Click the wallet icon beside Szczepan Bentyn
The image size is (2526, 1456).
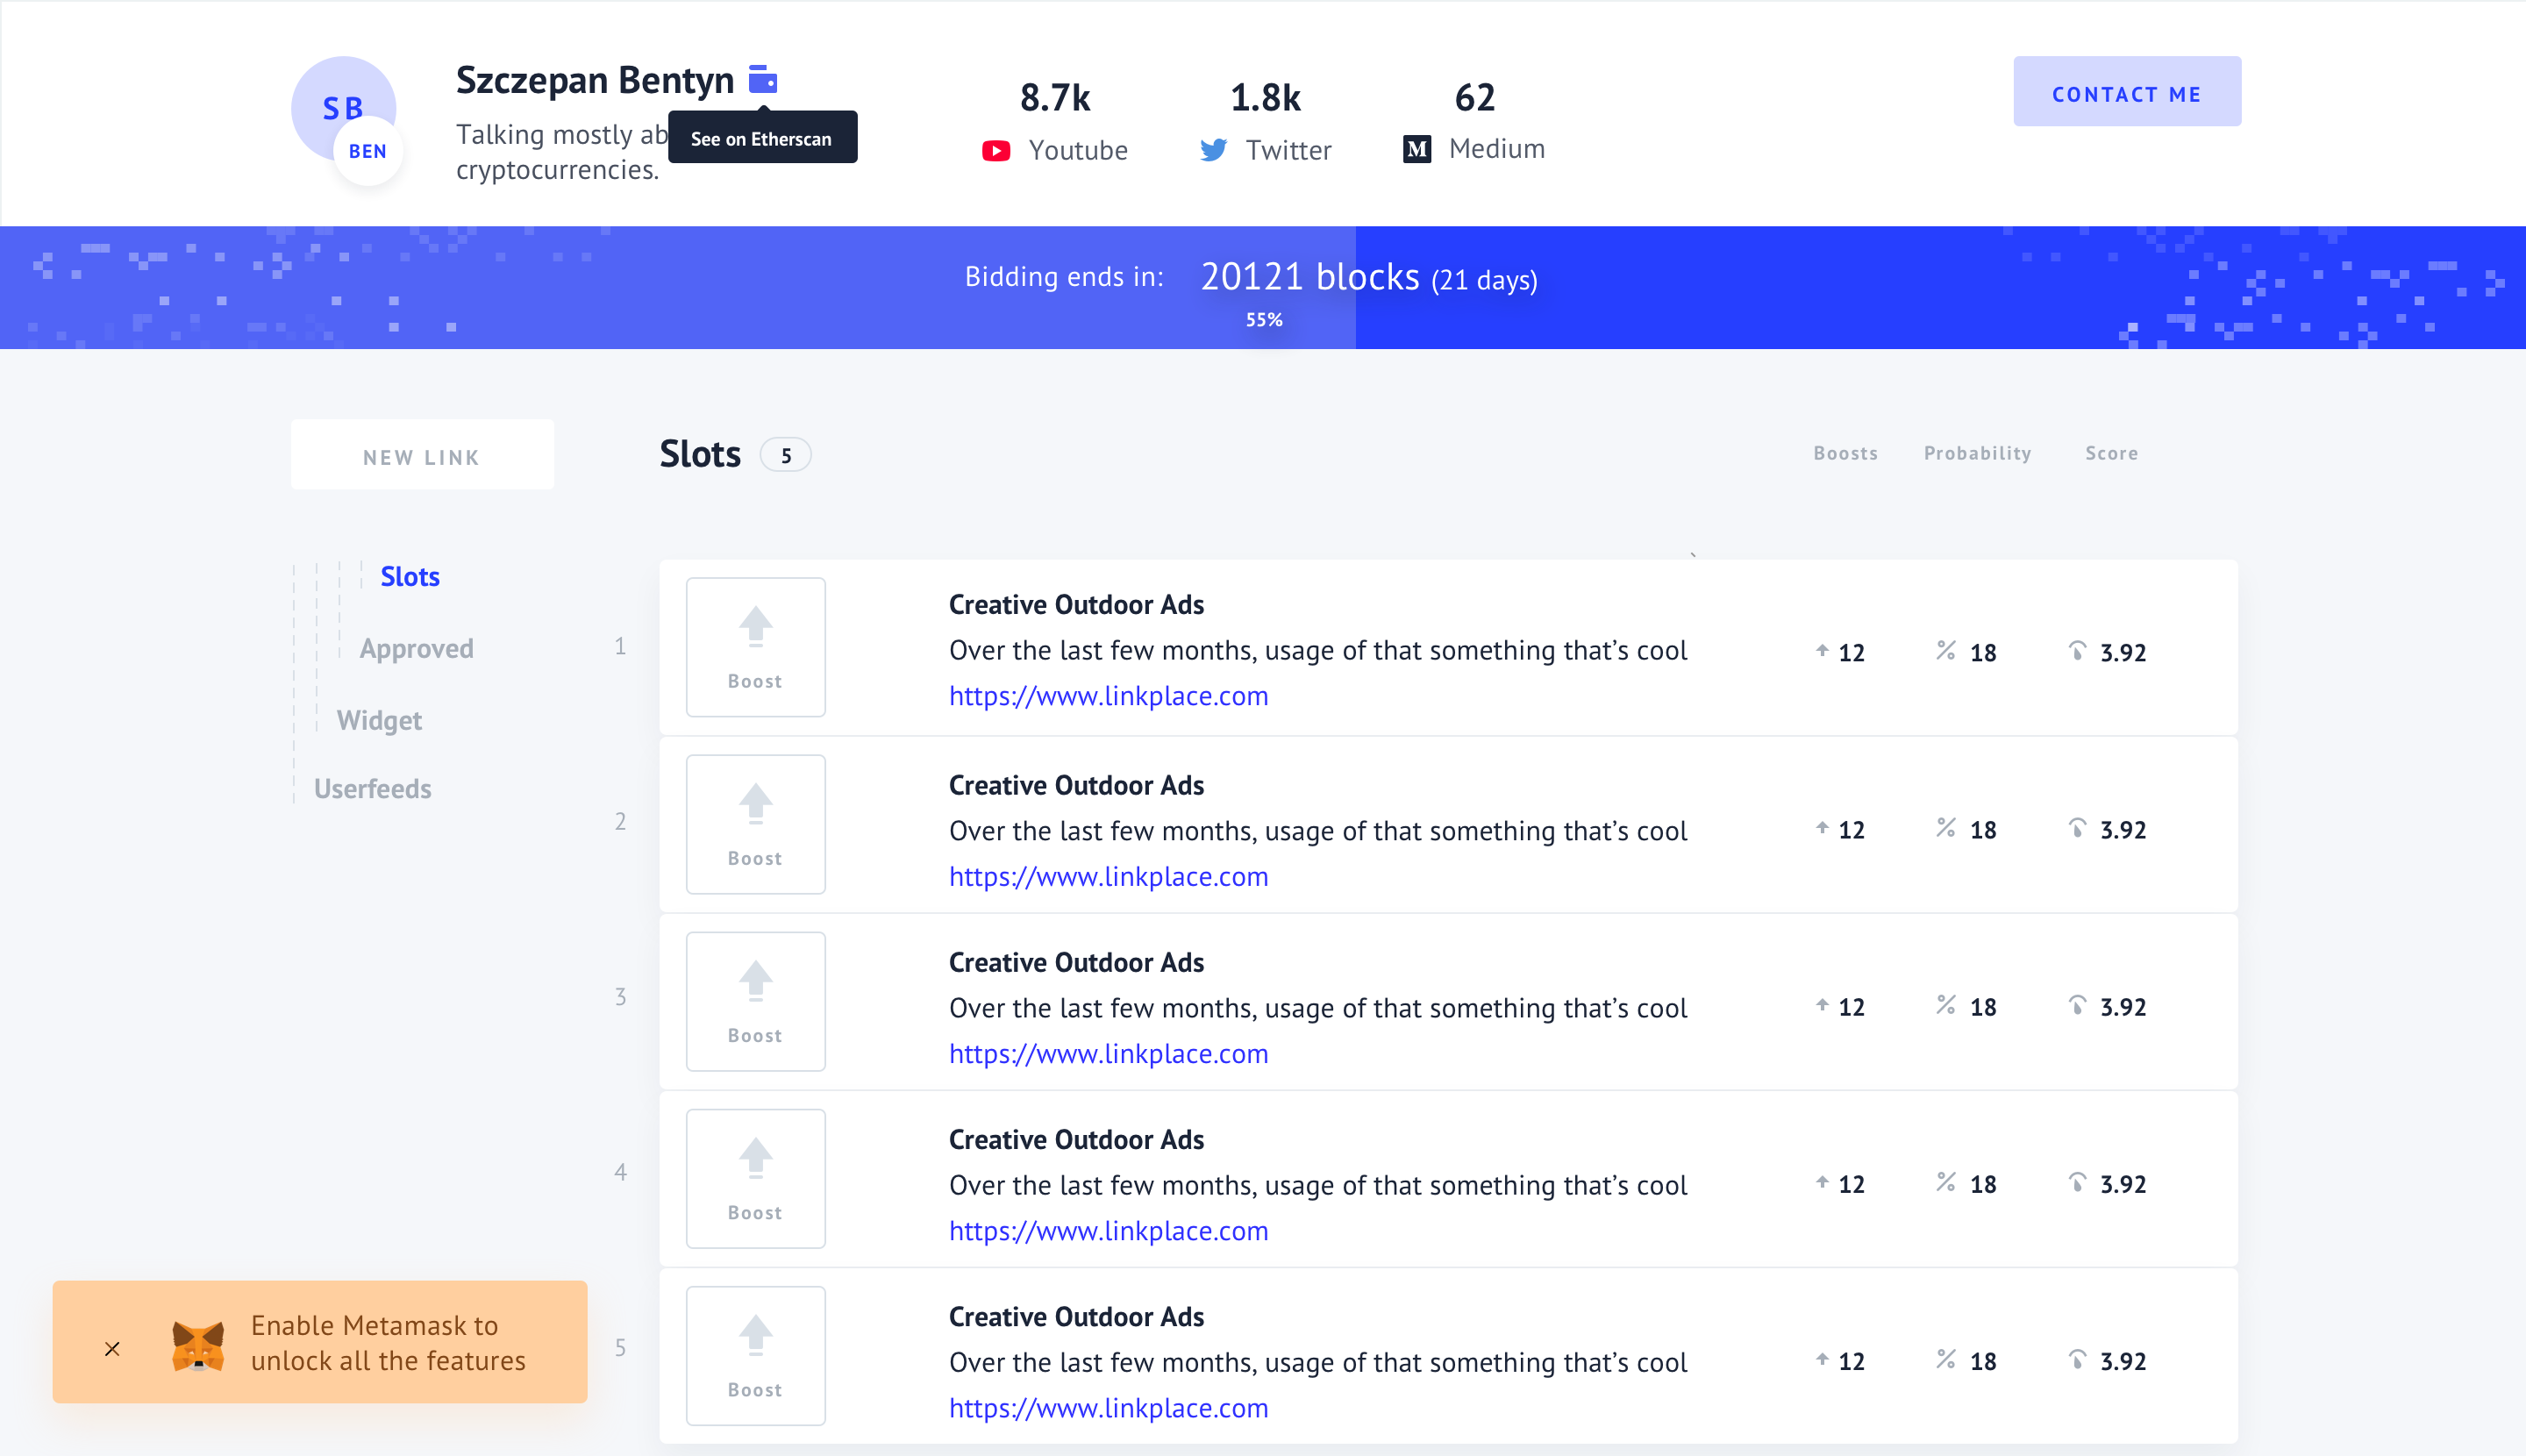(x=762, y=79)
